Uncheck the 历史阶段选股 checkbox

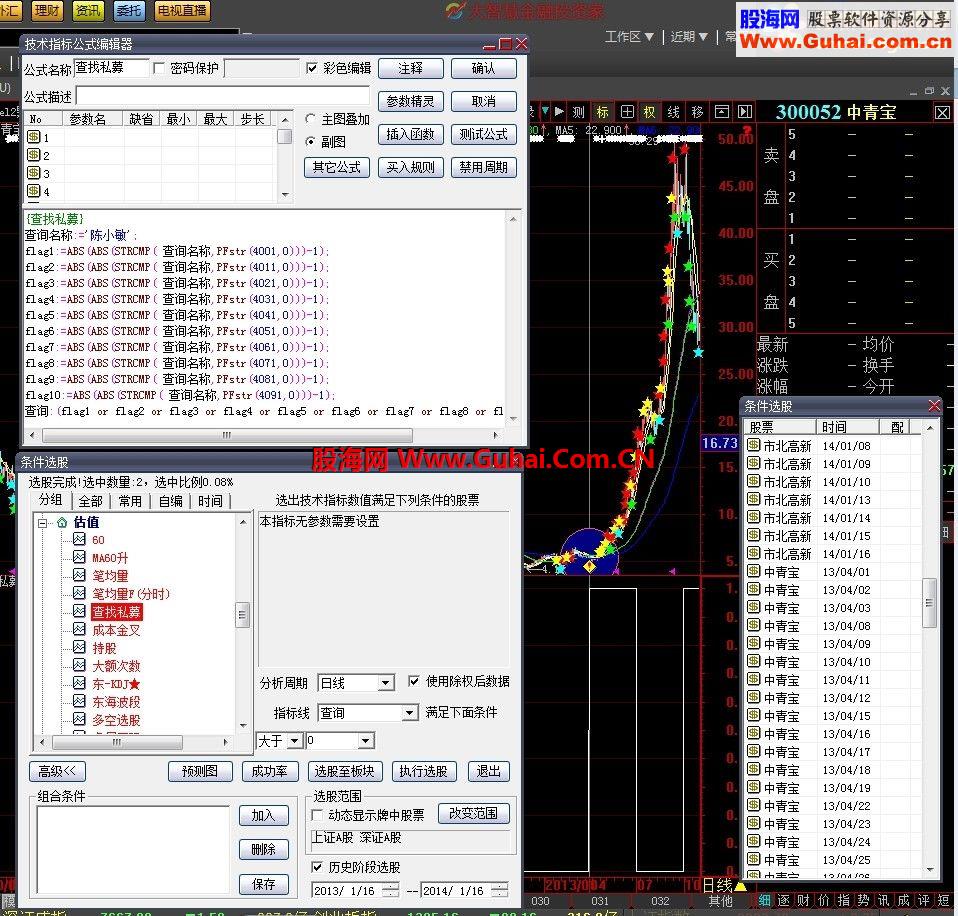[318, 867]
